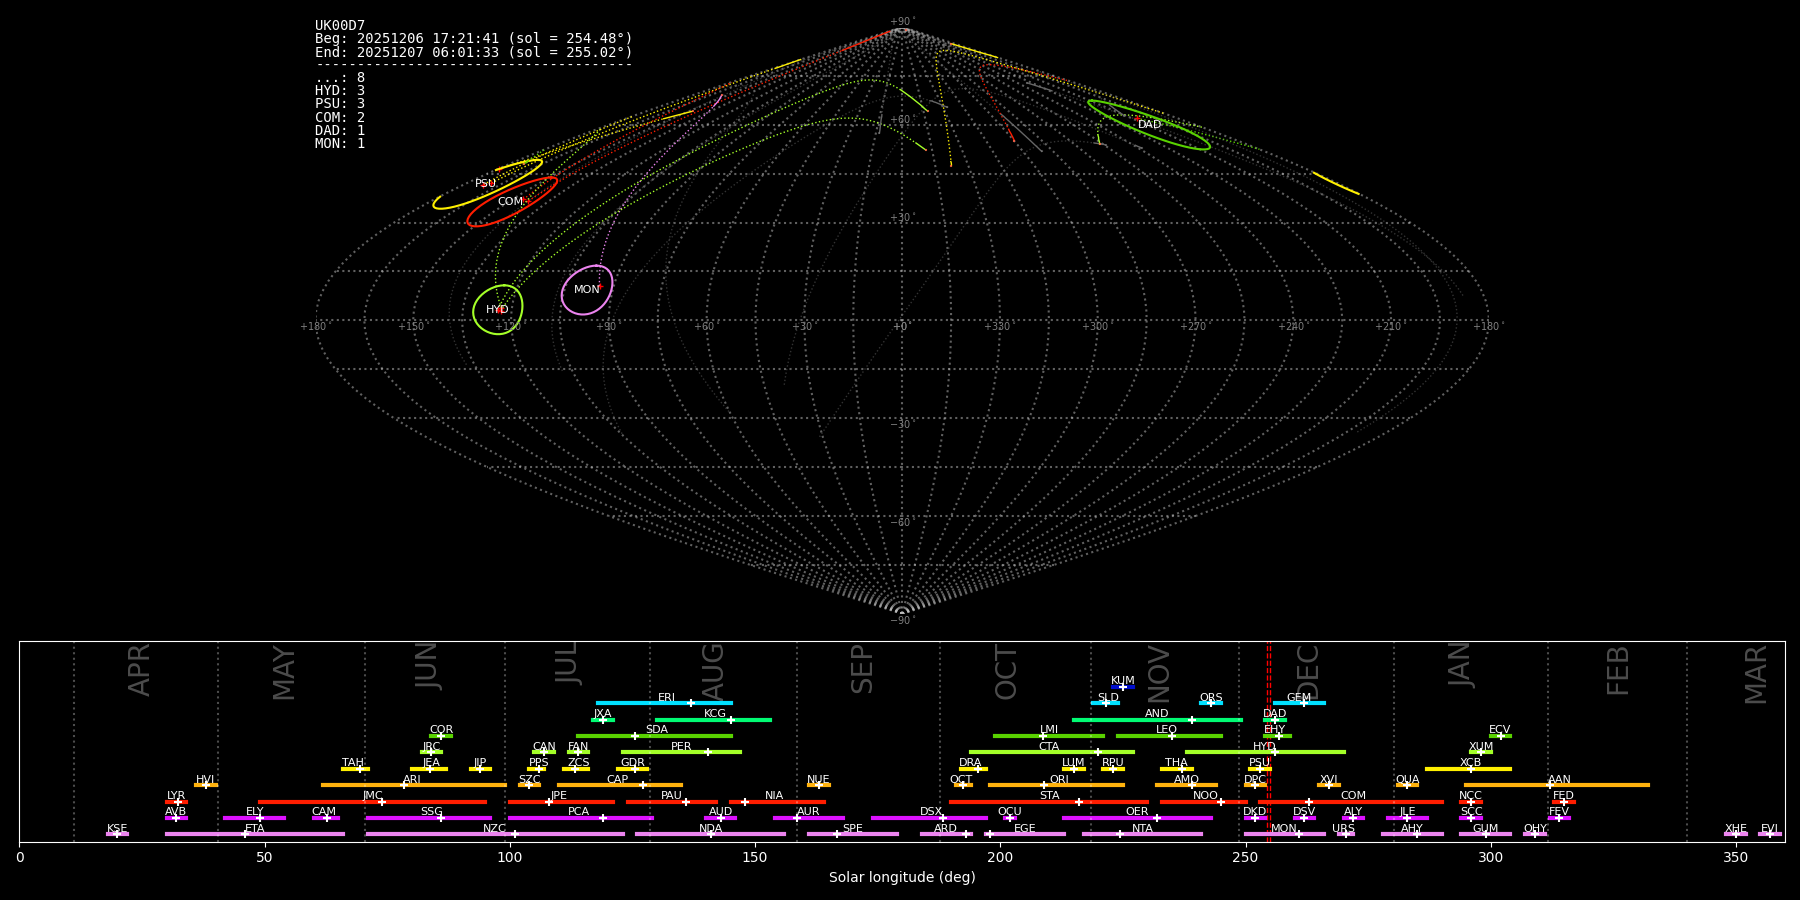The image size is (1800, 900).
Task: Click the pink ETA shower bar
Action: point(255,834)
